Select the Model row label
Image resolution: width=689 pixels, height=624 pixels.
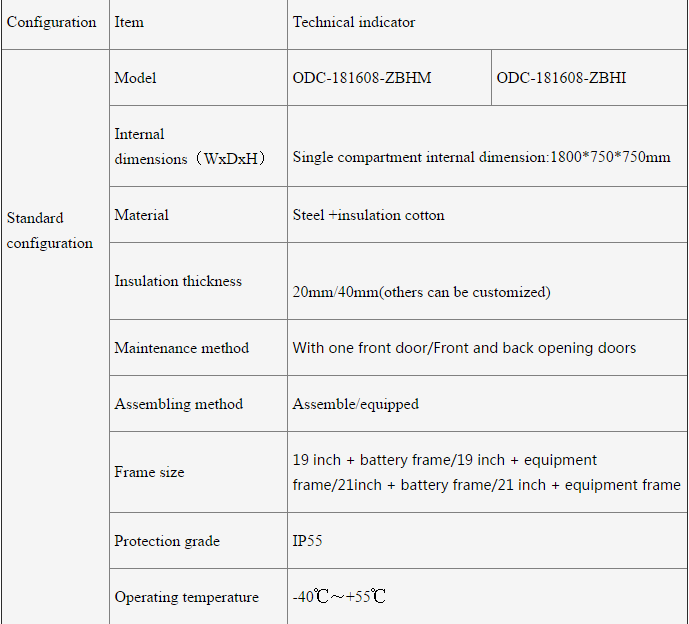click(136, 78)
